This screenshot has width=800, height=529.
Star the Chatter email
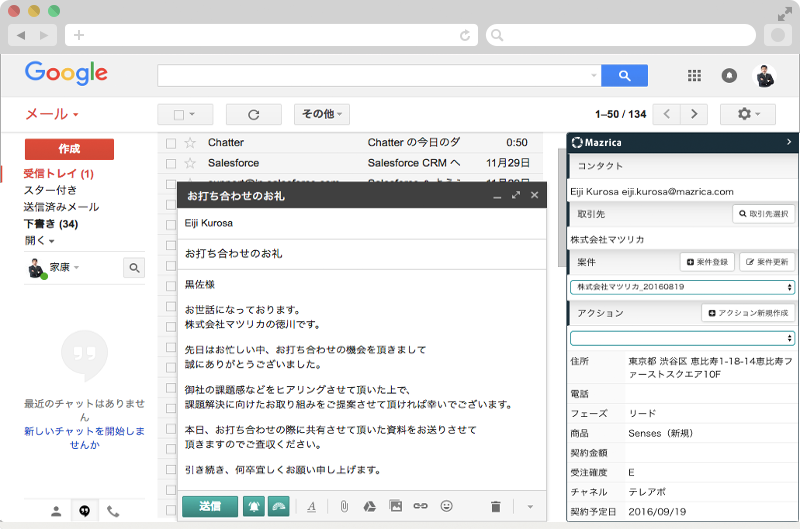coord(190,143)
